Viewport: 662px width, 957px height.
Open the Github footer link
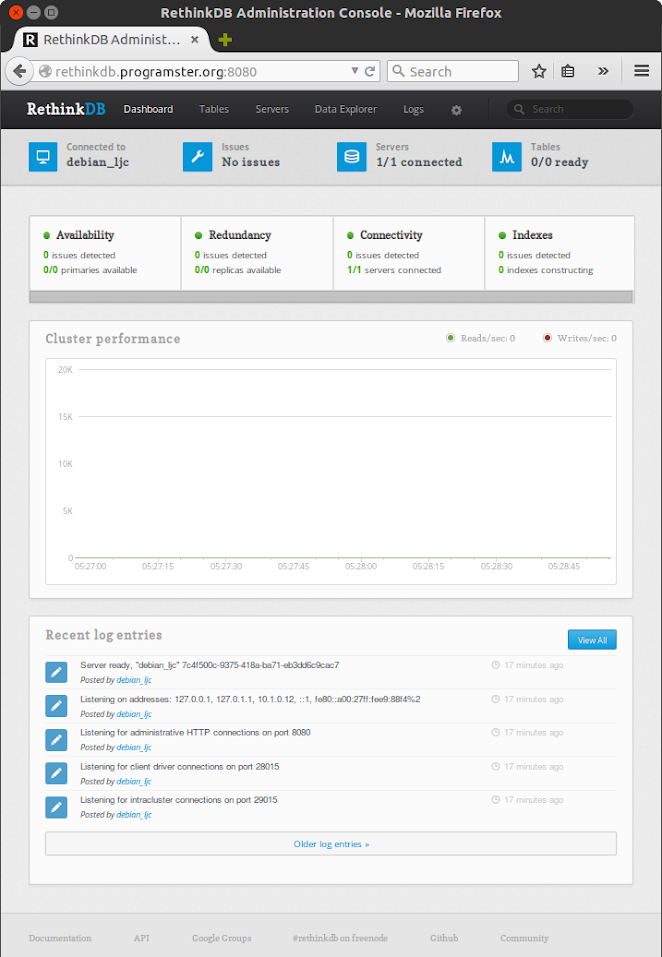(444, 938)
